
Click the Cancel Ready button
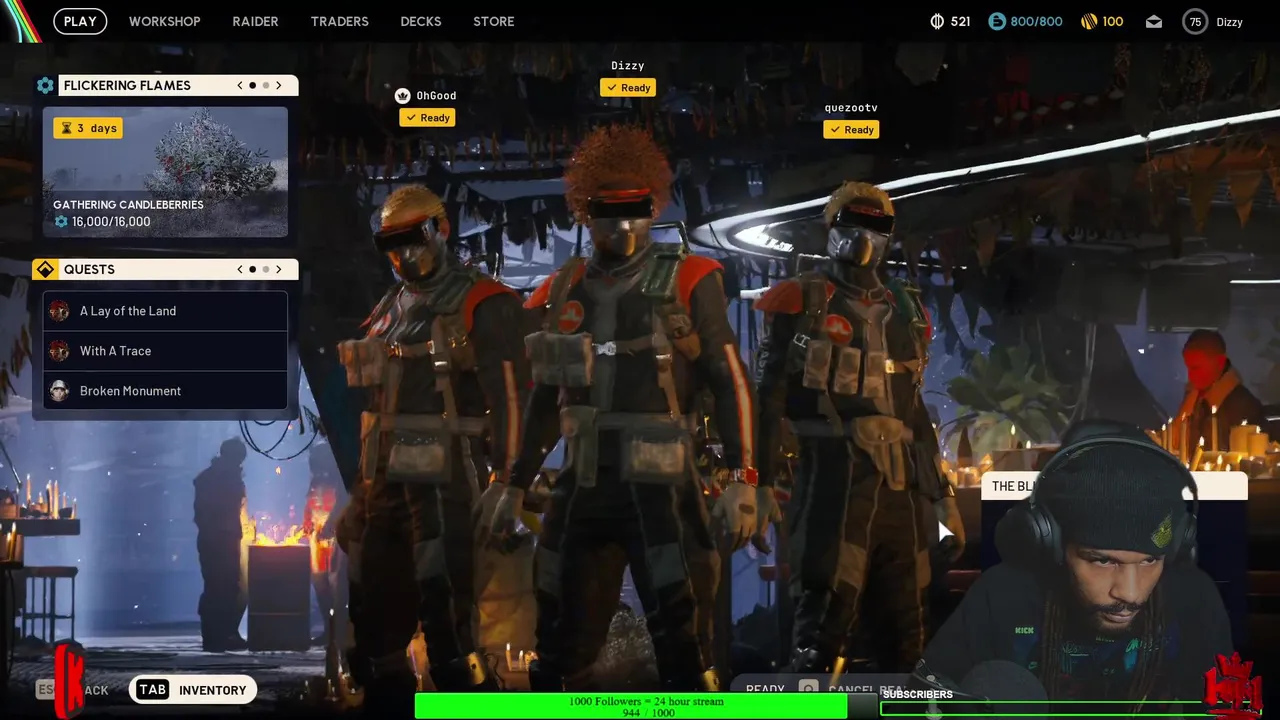(852, 689)
